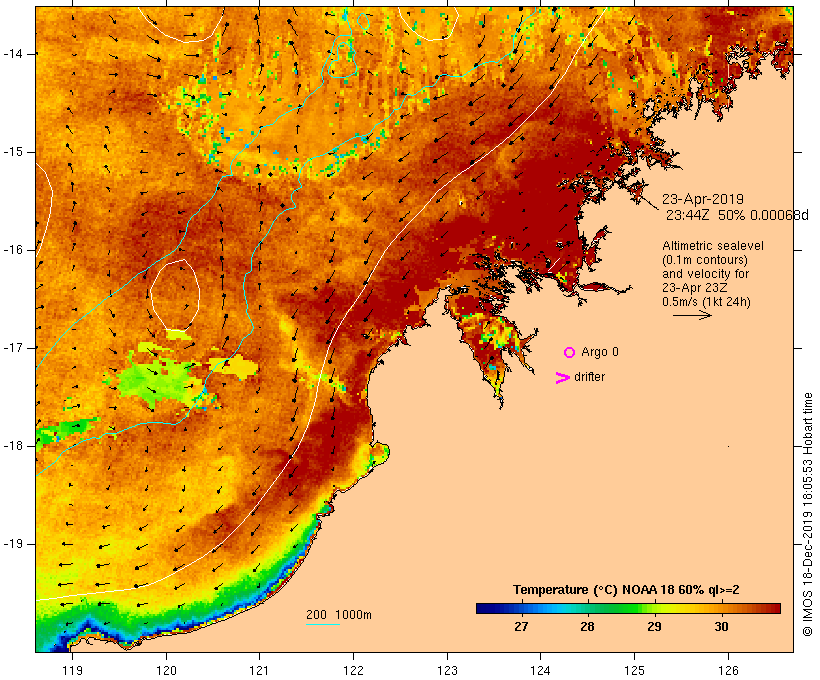Click the IMOS copyright timestamp text
The height and width of the screenshot is (680, 820).
(x=807, y=514)
